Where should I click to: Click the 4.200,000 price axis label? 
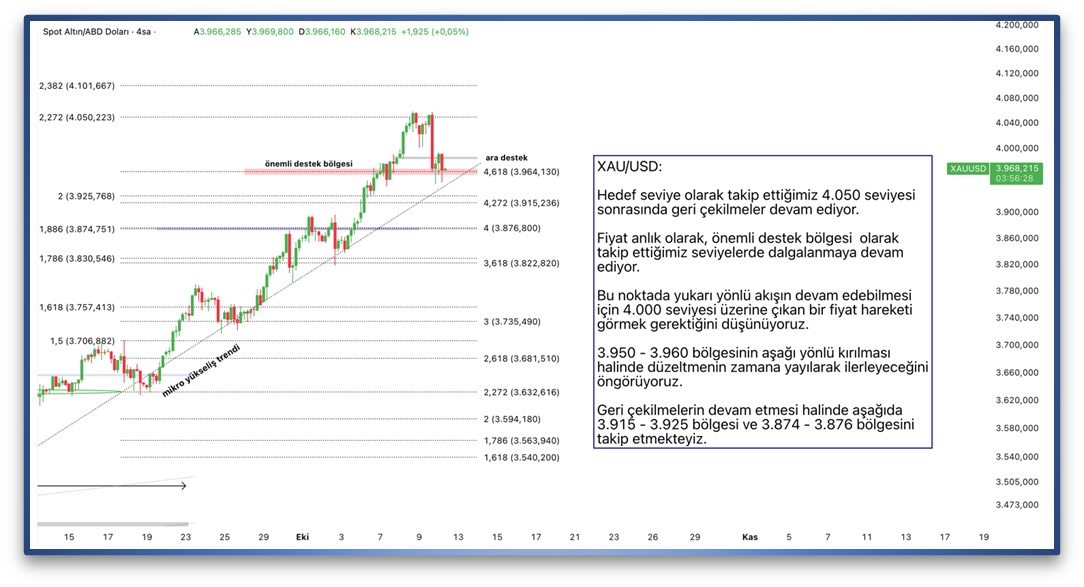coord(1017,25)
